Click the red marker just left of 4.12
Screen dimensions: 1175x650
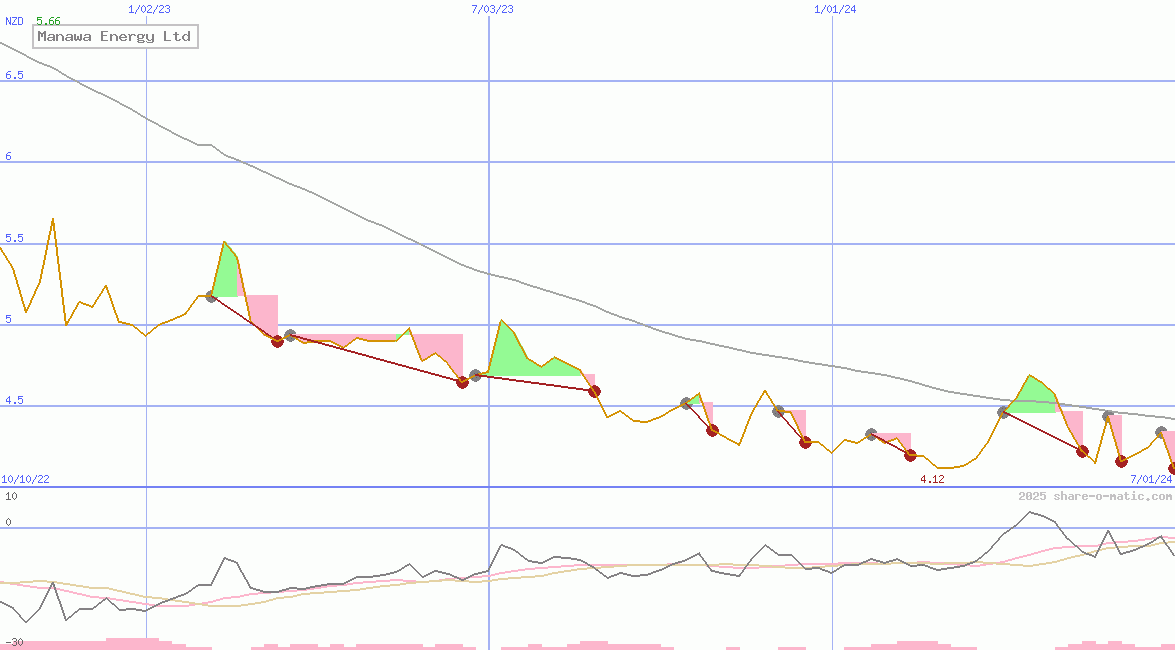[910, 455]
